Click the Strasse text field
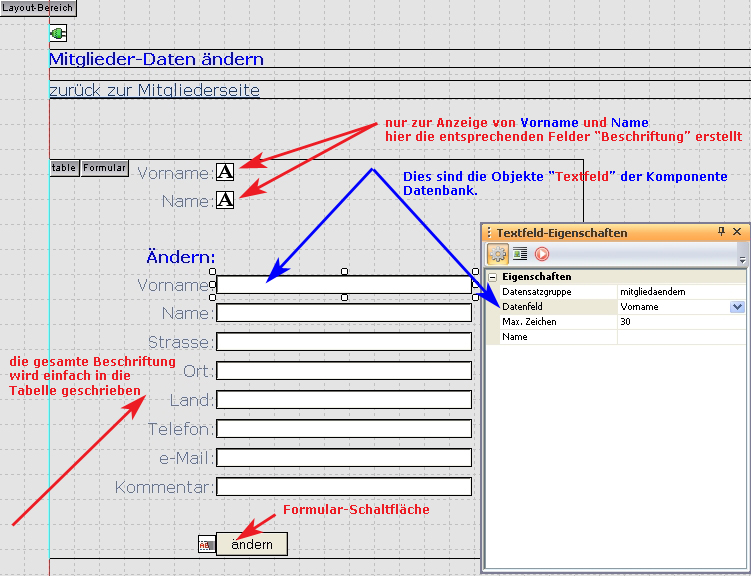 click(343, 342)
